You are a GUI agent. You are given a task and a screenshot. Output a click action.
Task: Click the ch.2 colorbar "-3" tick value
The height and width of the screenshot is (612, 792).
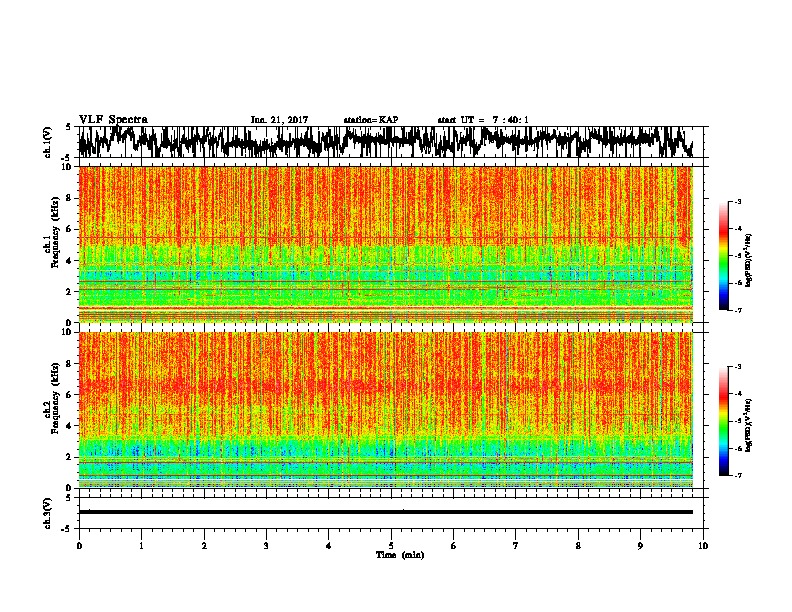[x=737, y=367]
